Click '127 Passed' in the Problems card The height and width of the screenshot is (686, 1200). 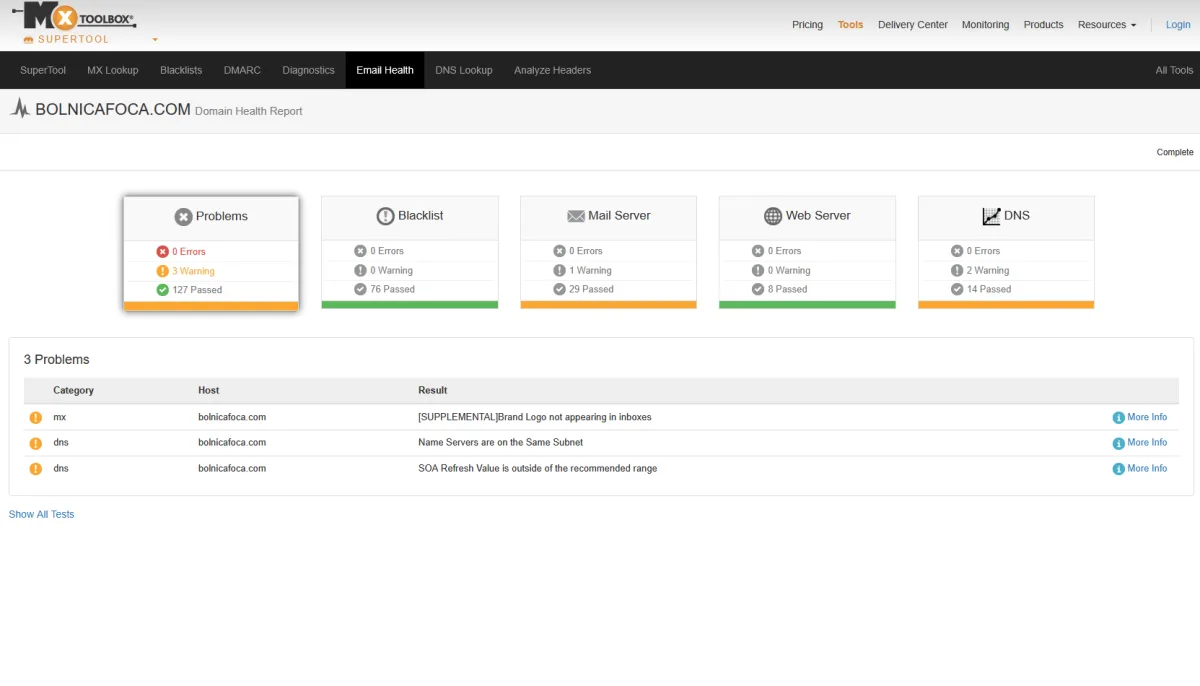click(197, 290)
